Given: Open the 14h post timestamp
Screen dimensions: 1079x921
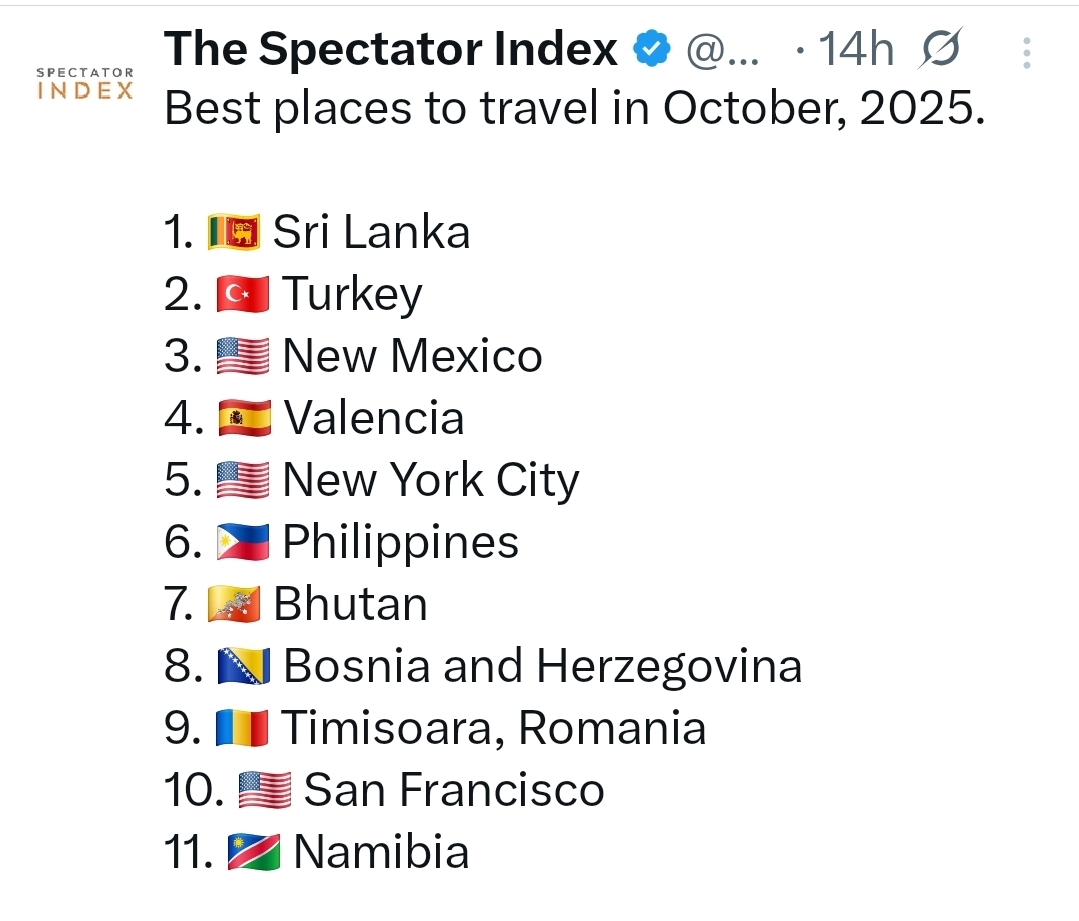Looking at the screenshot, I should coord(855,49).
